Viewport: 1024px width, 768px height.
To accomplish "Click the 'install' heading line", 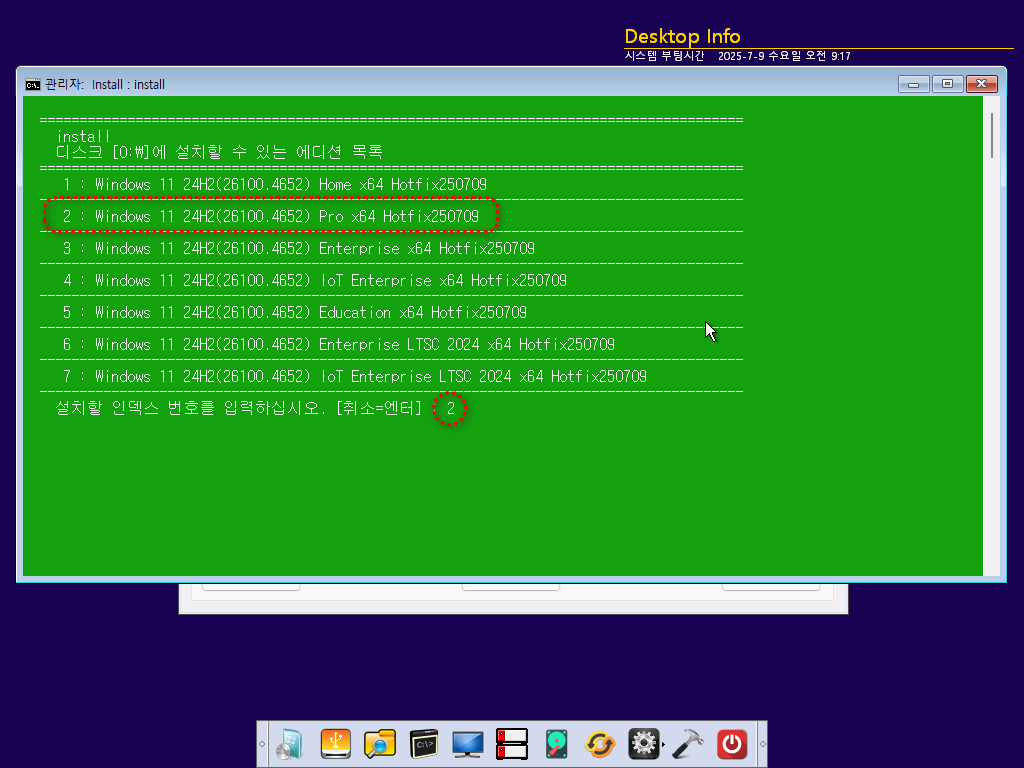I will click(x=83, y=136).
